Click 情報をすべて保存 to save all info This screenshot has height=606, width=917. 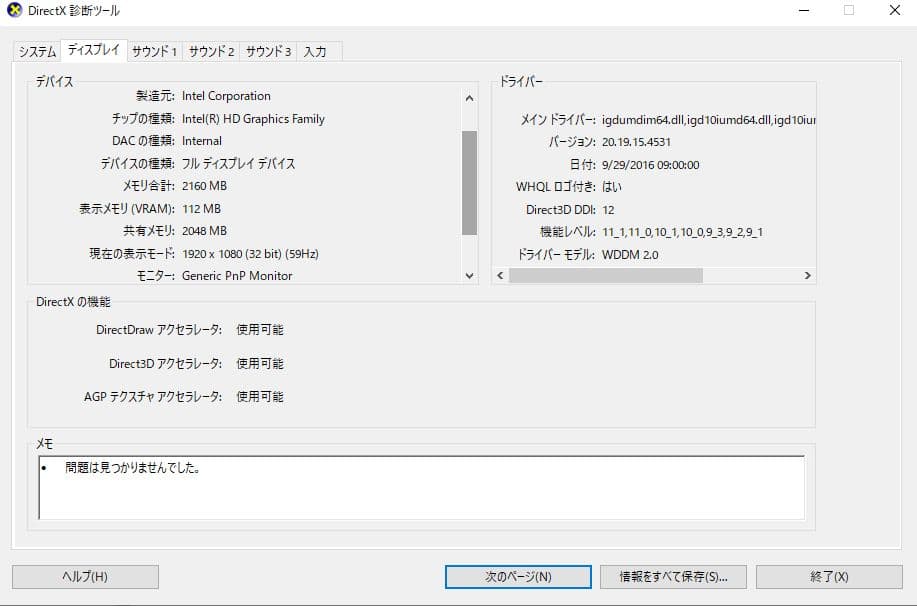[x=672, y=576]
